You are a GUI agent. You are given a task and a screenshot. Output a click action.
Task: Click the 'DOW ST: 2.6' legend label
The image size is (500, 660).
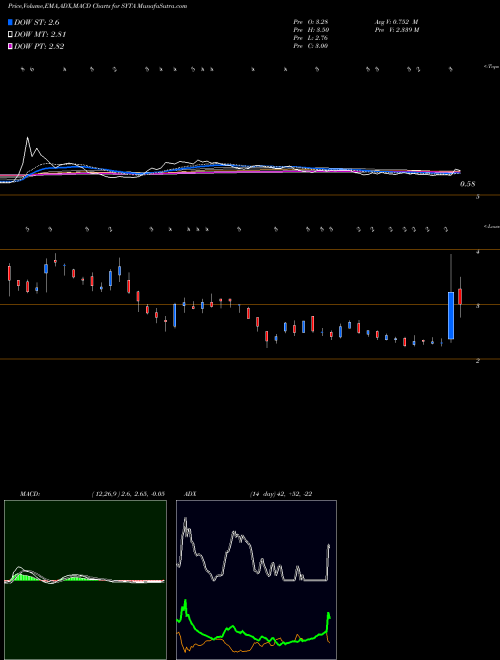39,22
